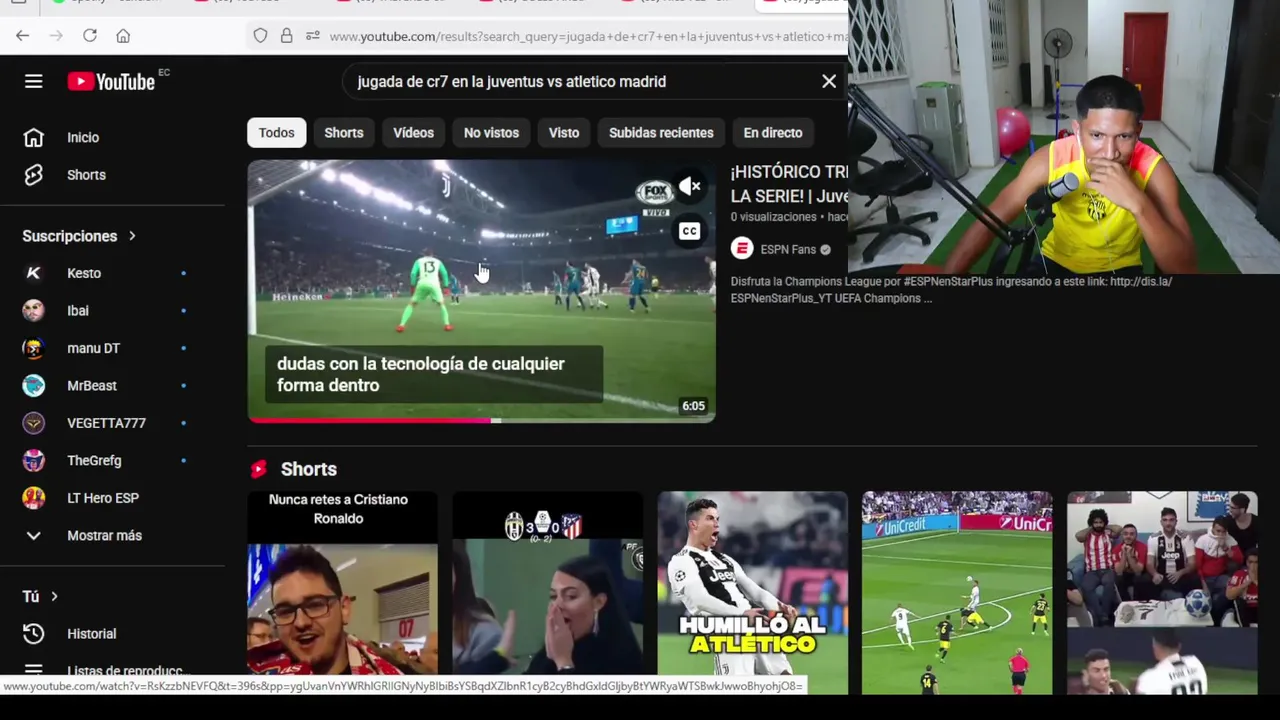Open the 'Nunca retes a Cristiano Ronaldo' short
1280x720 pixels.
[x=342, y=592]
